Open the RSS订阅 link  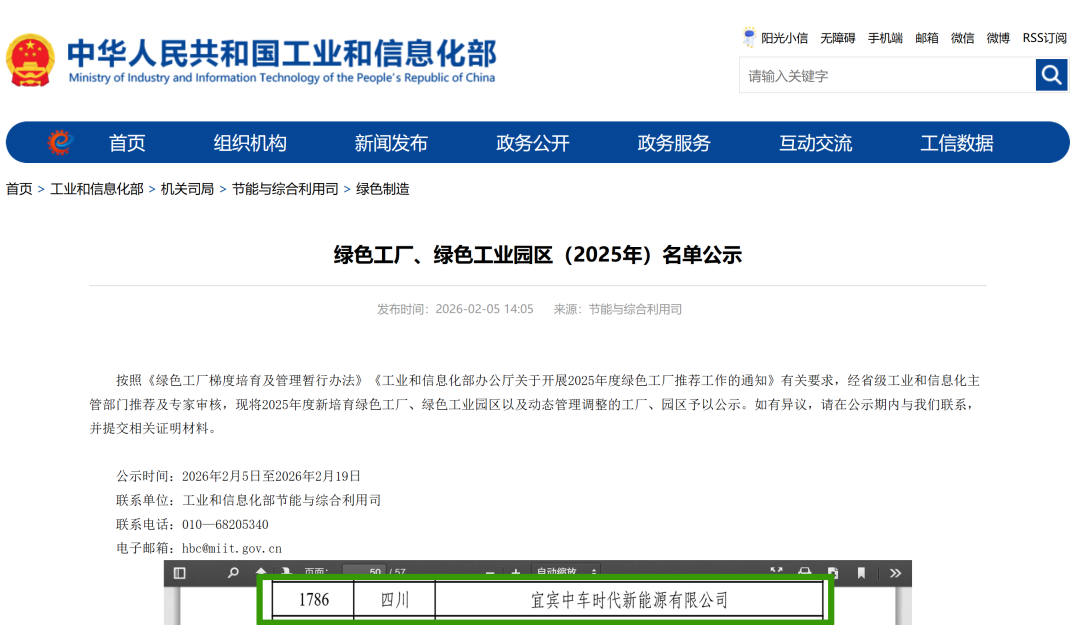(1044, 38)
